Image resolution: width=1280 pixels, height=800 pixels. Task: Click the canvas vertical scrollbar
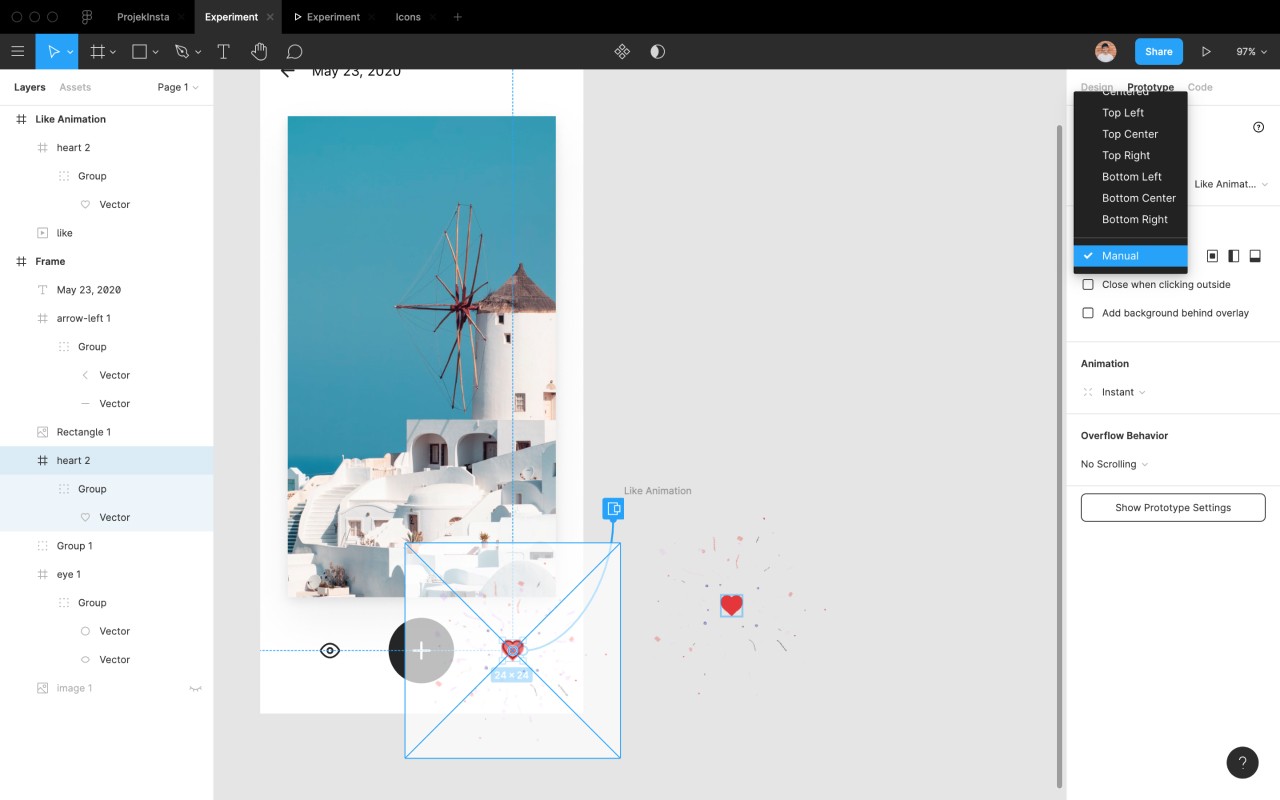[x=1060, y=456]
